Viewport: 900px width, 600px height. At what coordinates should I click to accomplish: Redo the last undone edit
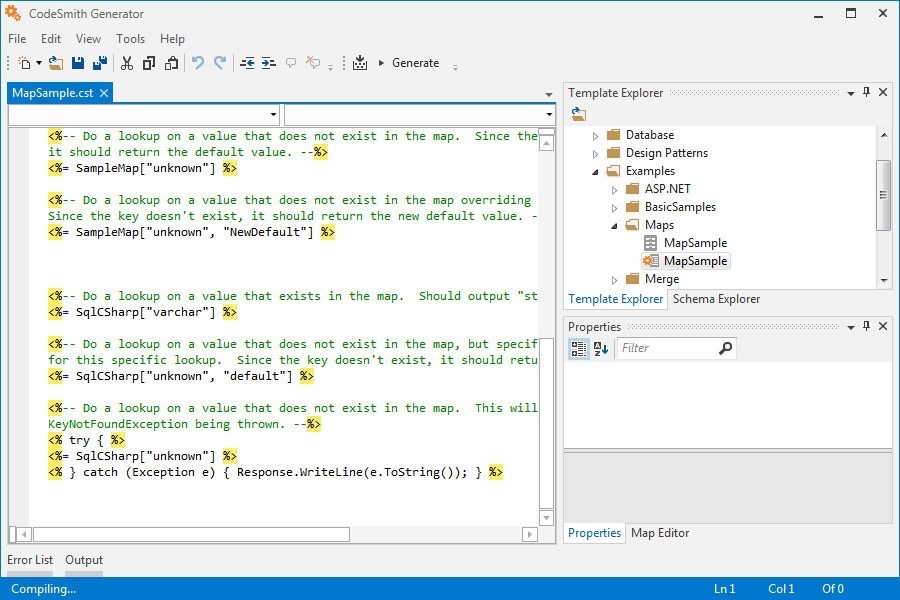tap(220, 63)
